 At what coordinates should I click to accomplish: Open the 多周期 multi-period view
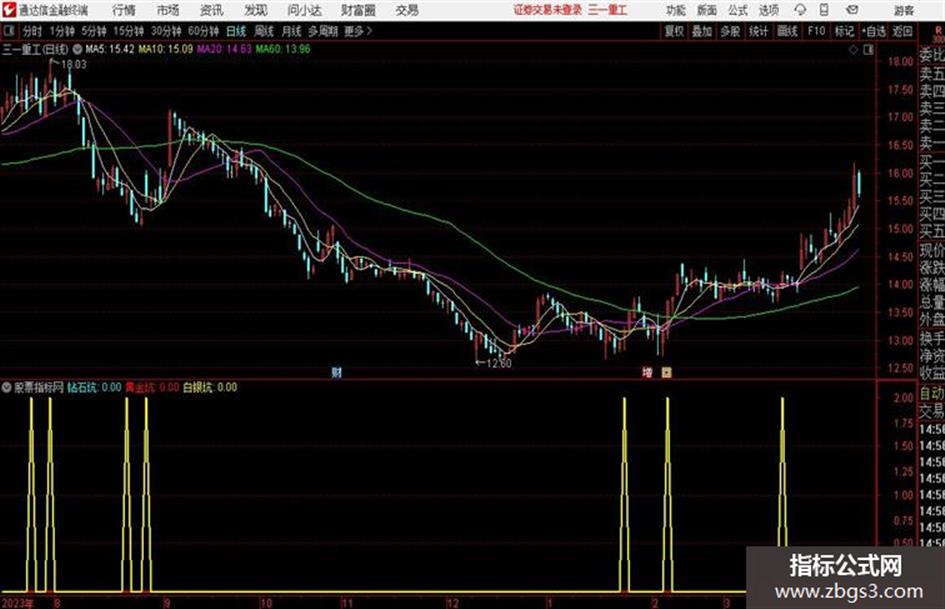click(x=323, y=31)
